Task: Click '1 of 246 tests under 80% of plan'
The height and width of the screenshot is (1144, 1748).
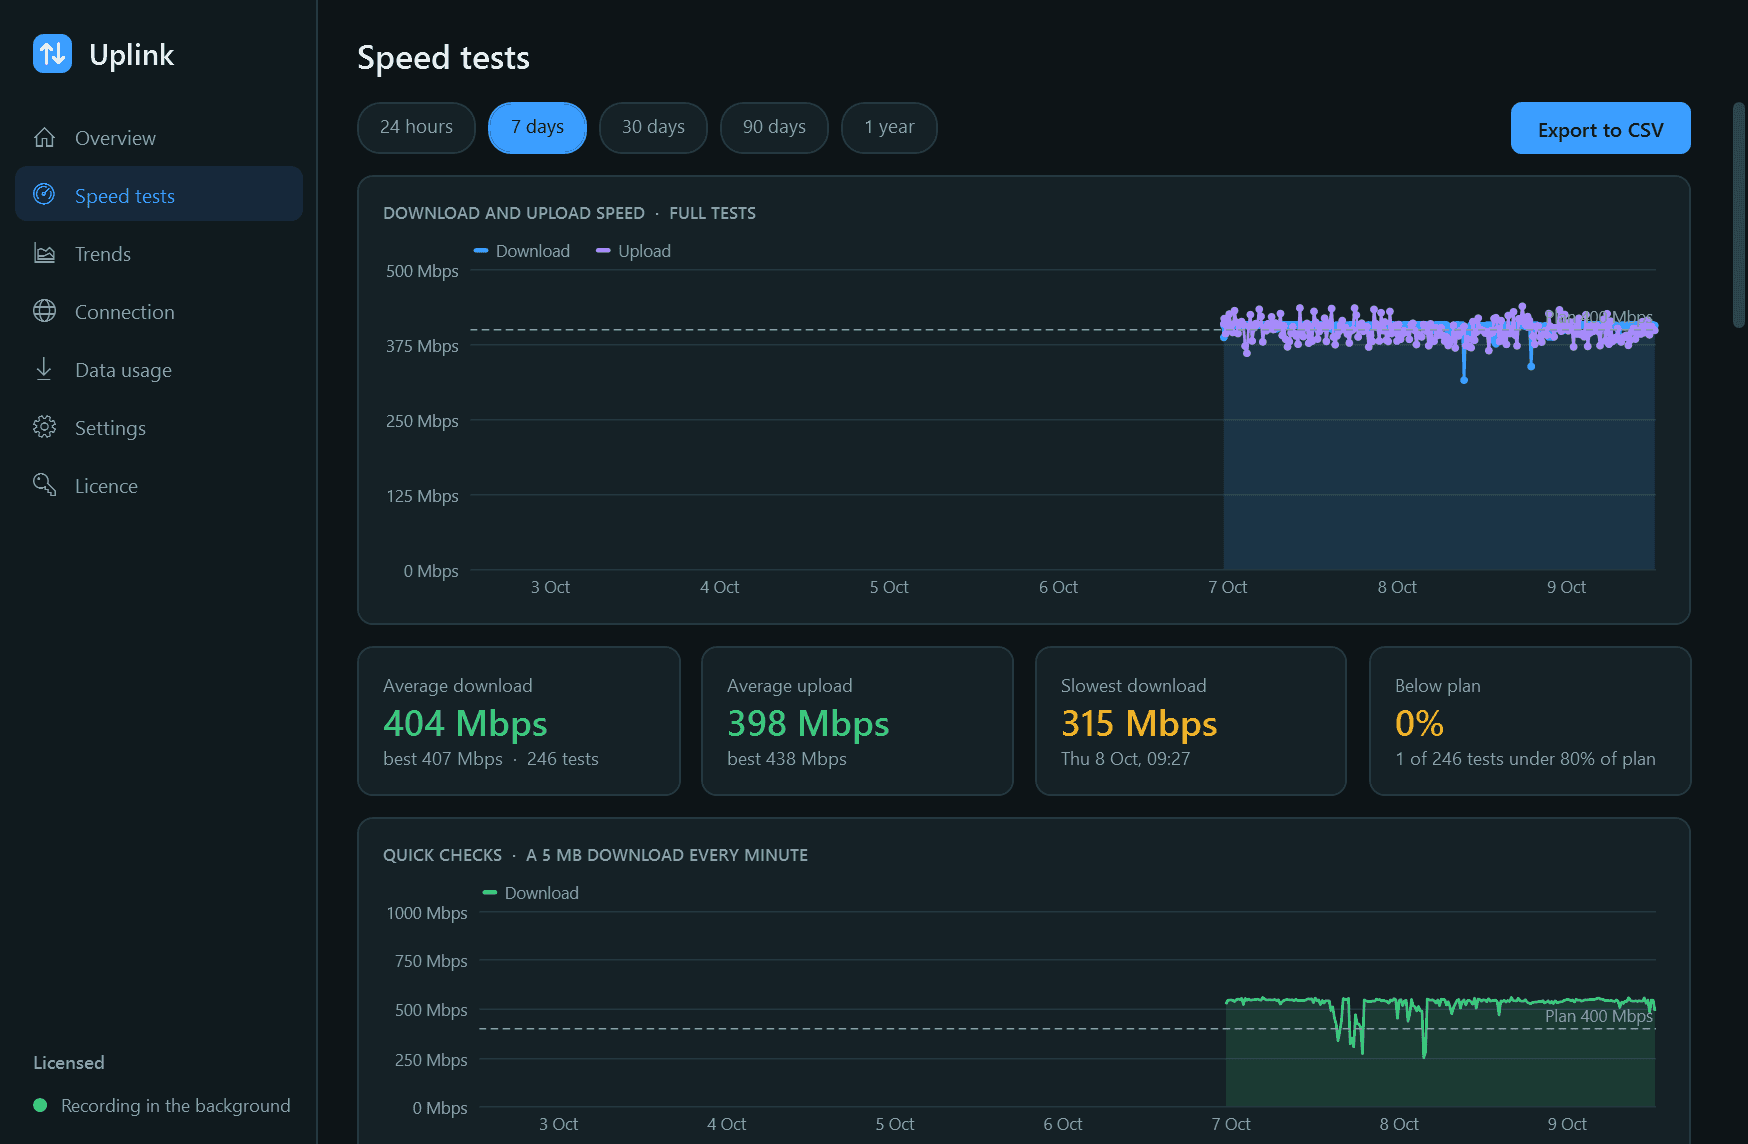Action: (1525, 759)
